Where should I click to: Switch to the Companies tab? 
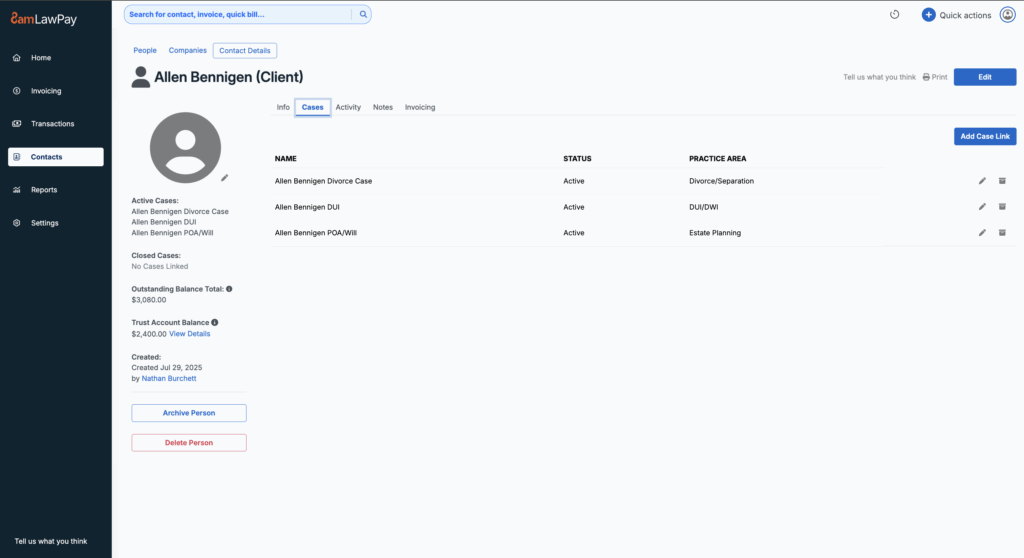pyautogui.click(x=188, y=50)
